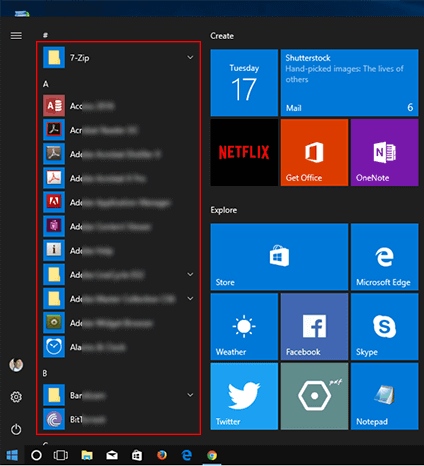The image size is (424, 466).
Task: Click the user account avatar
Action: 16,365
